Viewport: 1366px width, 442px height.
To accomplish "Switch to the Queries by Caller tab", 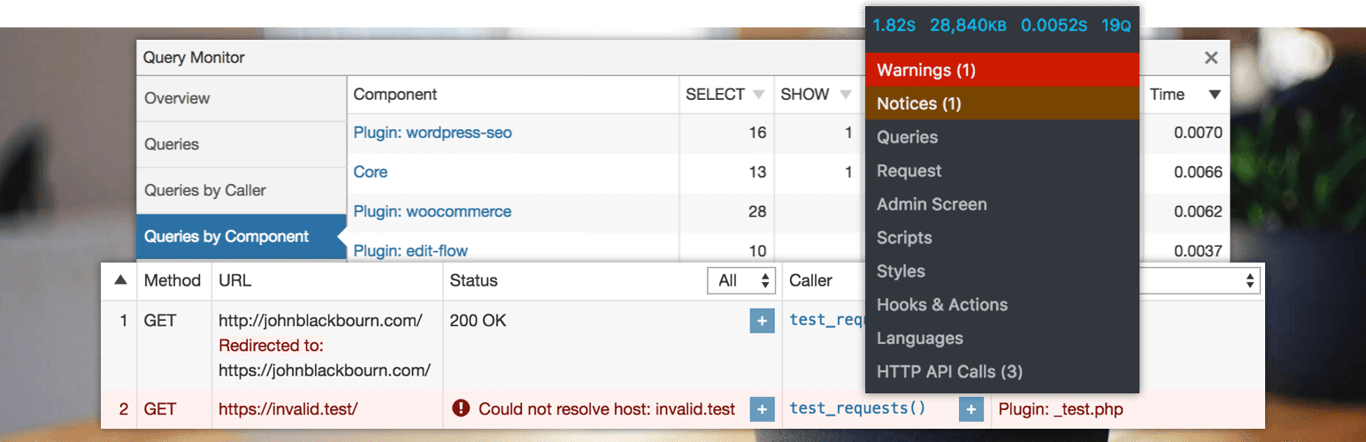I will tap(205, 190).
